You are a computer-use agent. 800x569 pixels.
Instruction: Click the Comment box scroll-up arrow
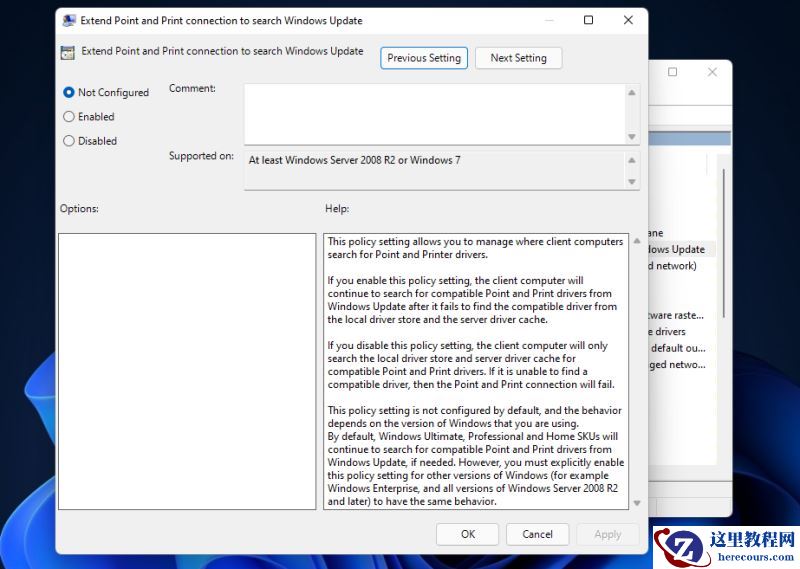tap(632, 92)
